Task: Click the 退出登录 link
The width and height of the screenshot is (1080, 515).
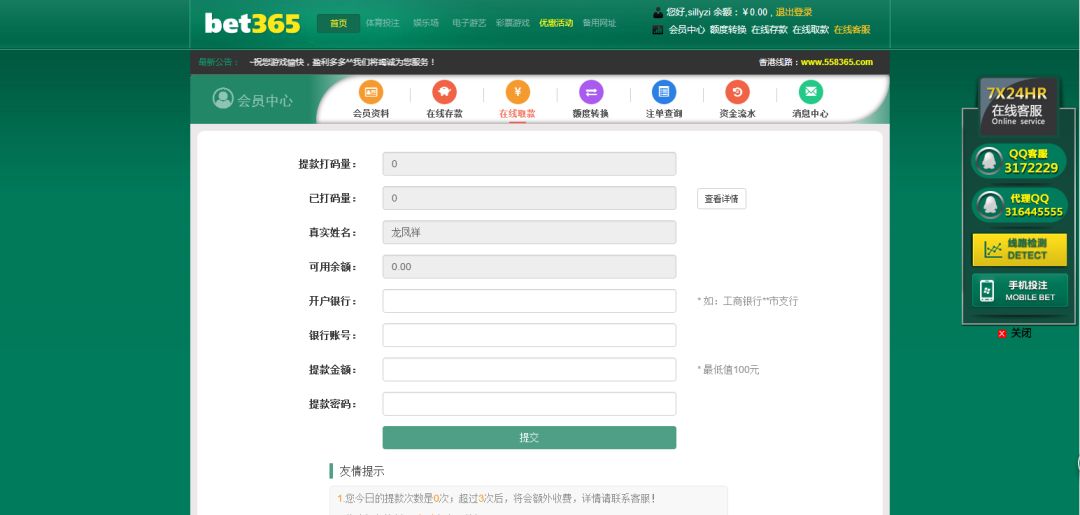Action: (794, 12)
